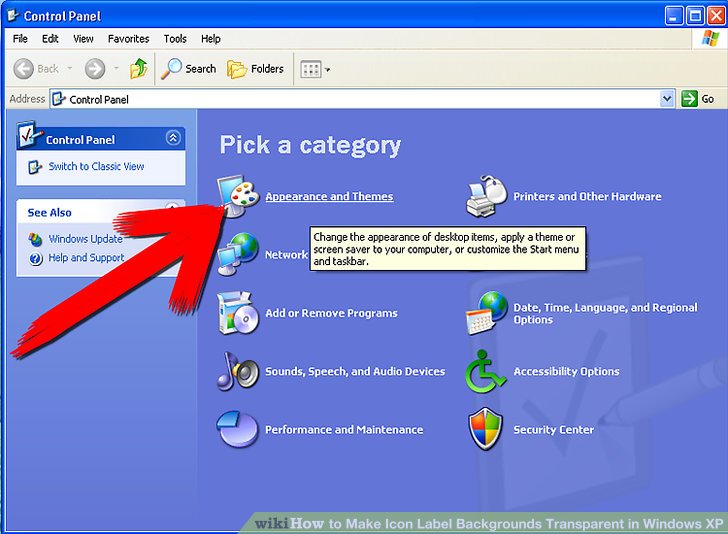Click the Views toolbar icon
The image size is (728, 534).
pyautogui.click(x=311, y=69)
